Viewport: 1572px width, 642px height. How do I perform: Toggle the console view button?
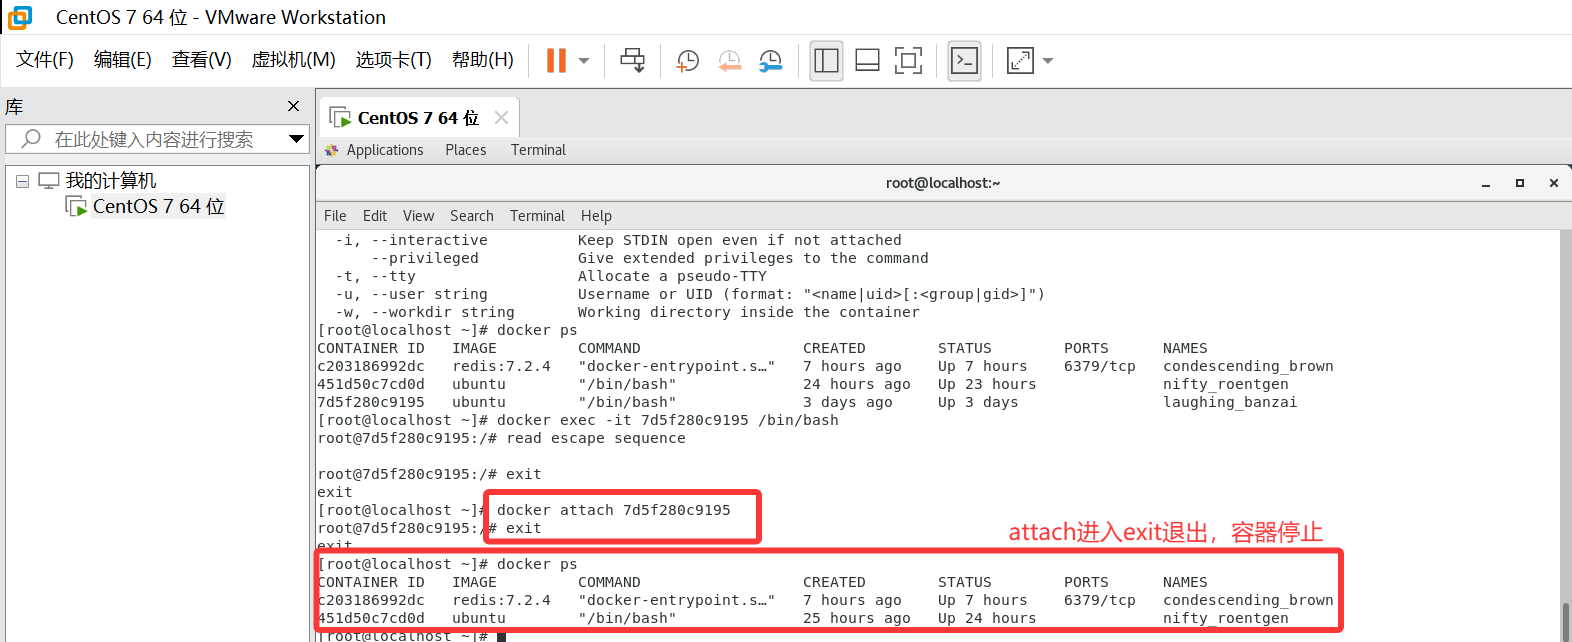pos(964,61)
